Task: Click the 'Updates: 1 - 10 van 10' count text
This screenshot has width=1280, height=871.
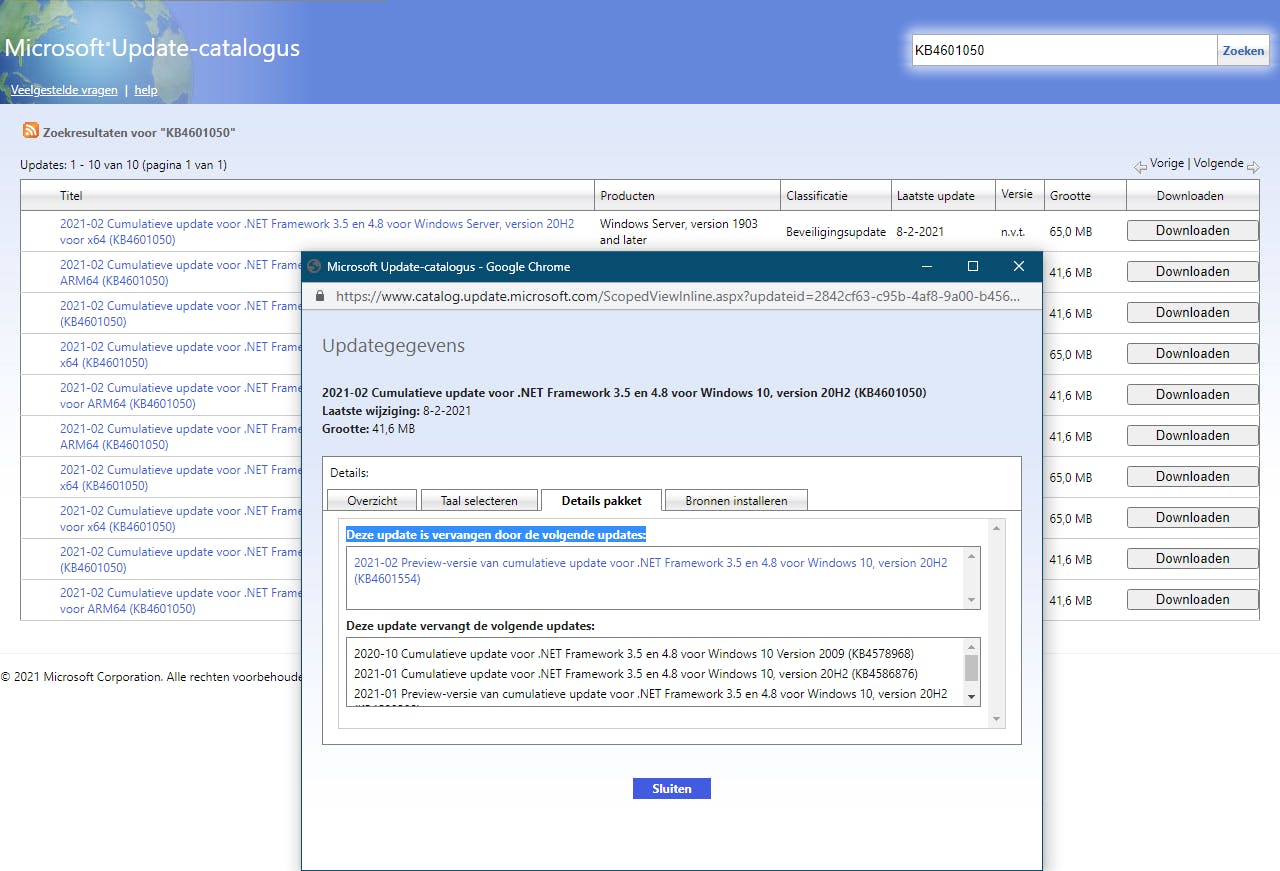Action: click(123, 165)
